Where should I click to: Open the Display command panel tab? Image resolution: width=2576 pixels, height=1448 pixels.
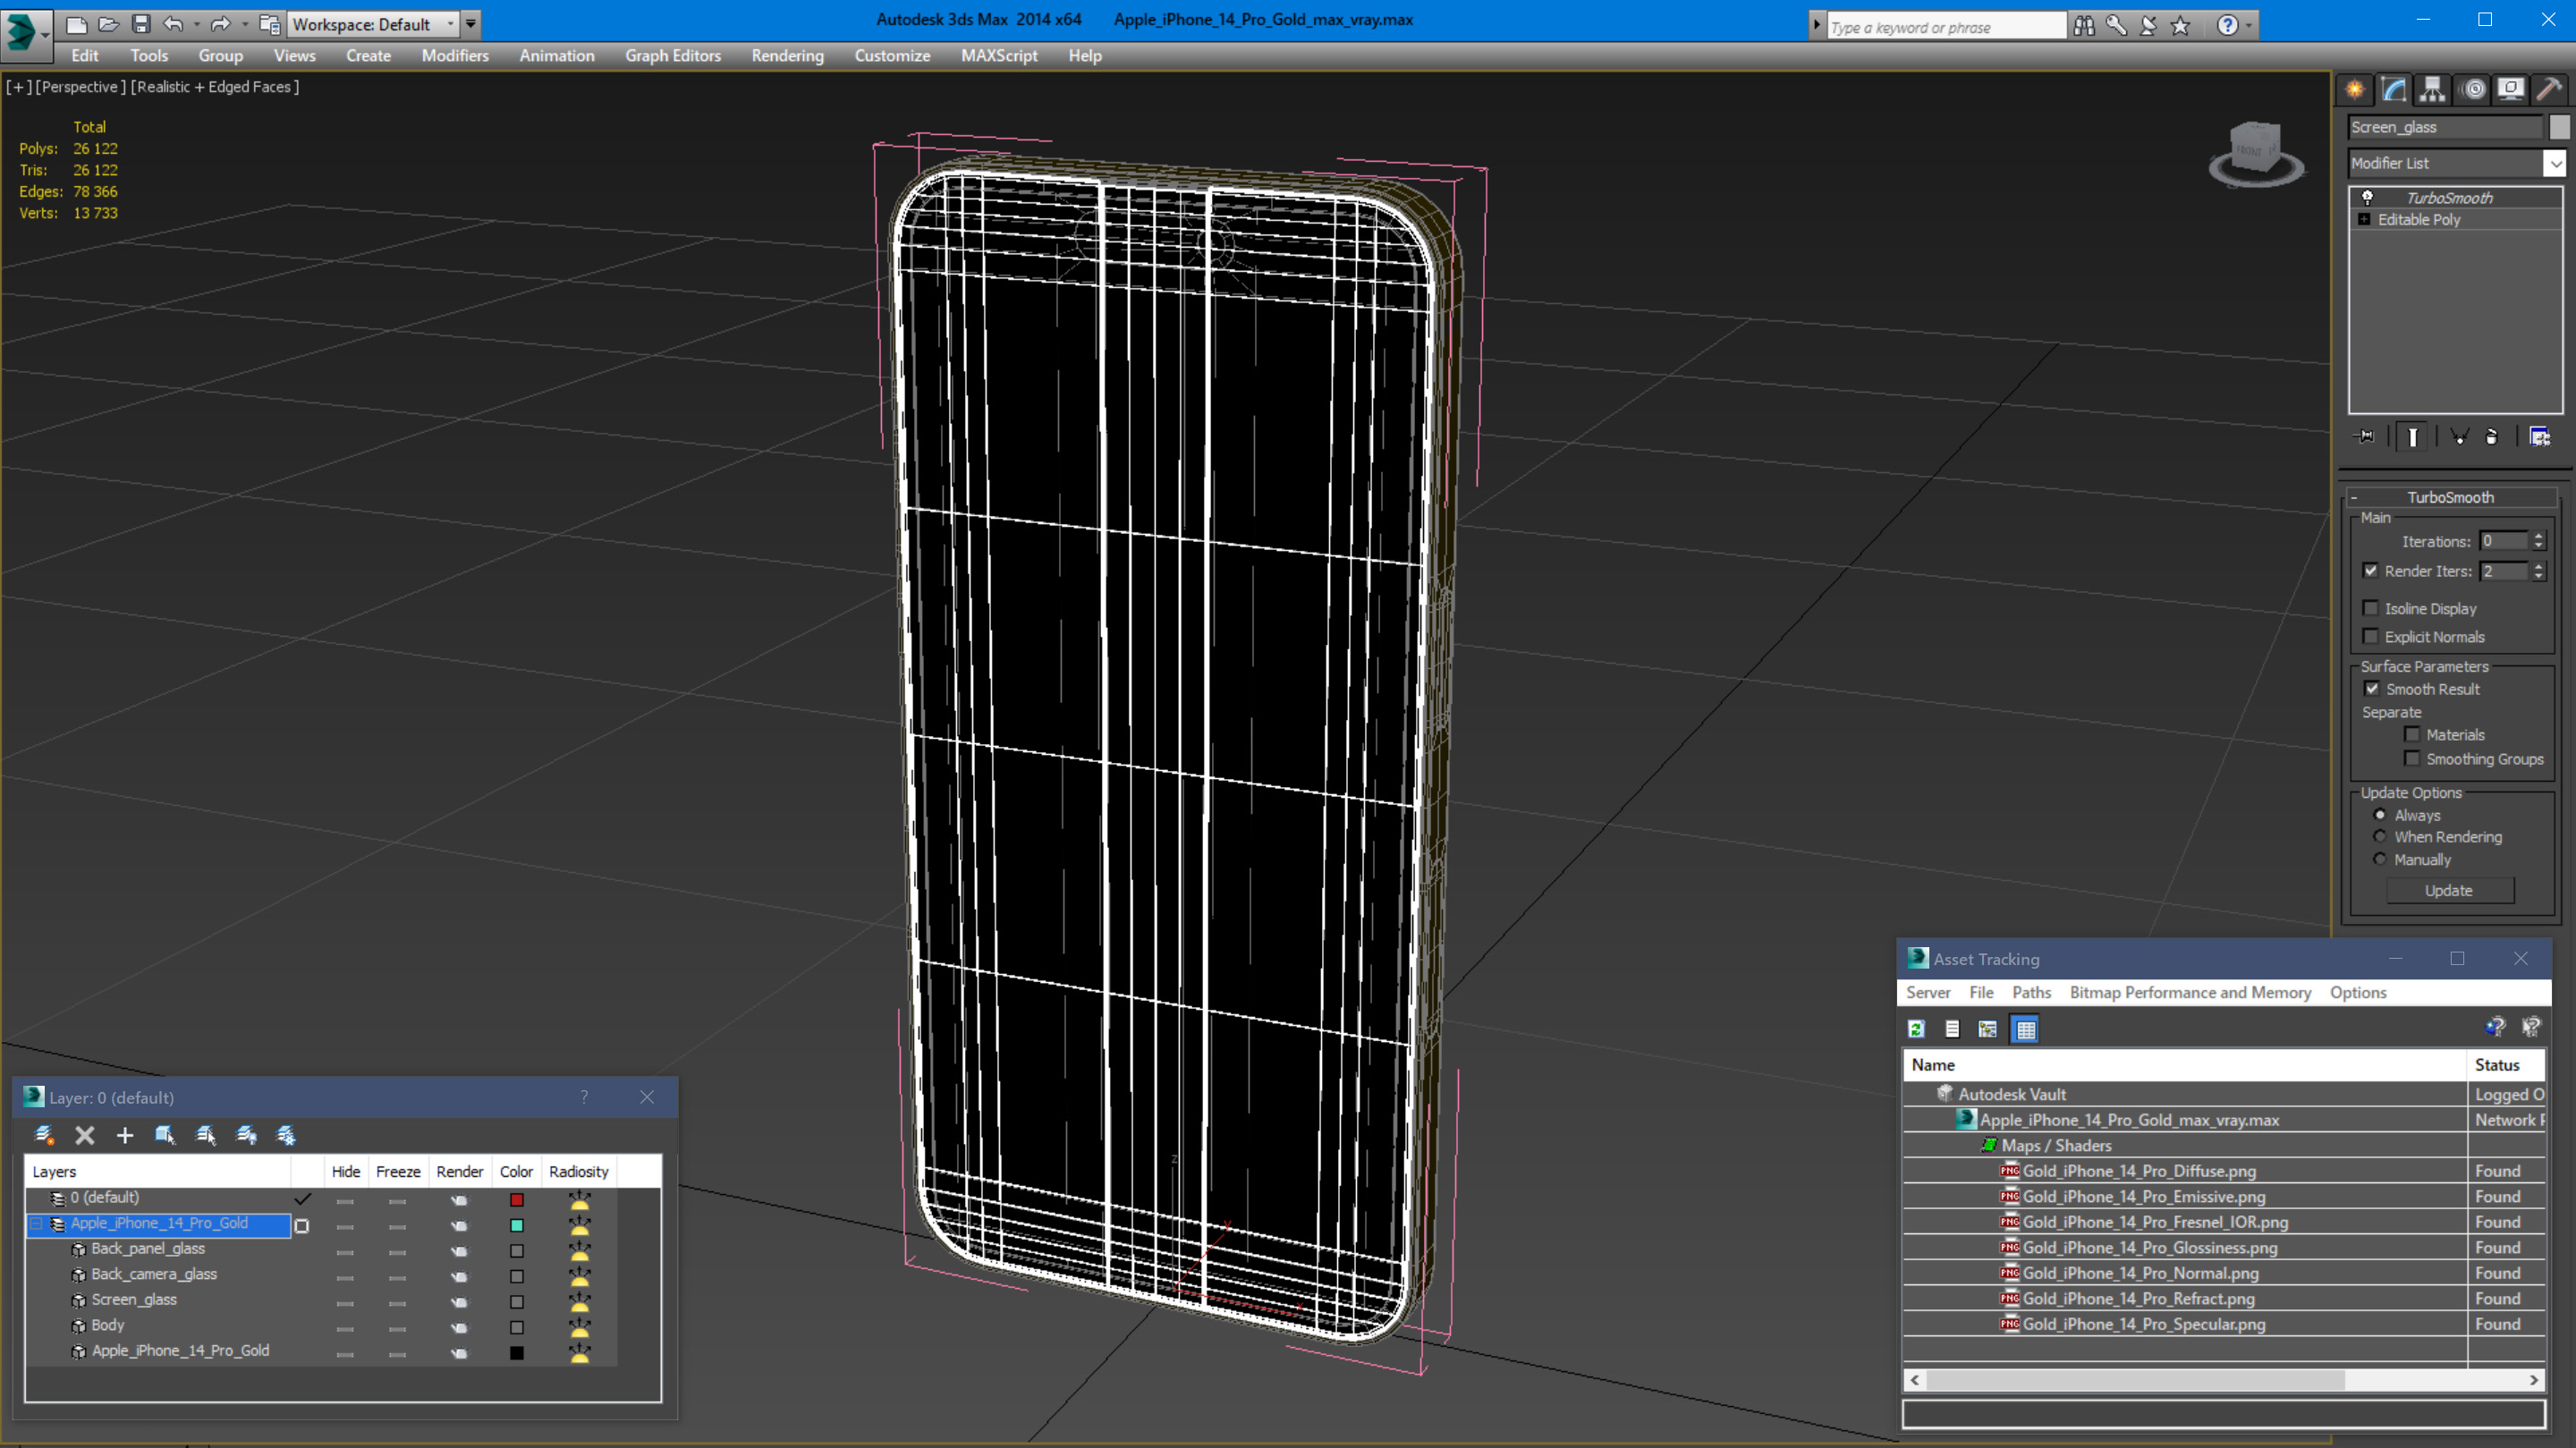2511,90
